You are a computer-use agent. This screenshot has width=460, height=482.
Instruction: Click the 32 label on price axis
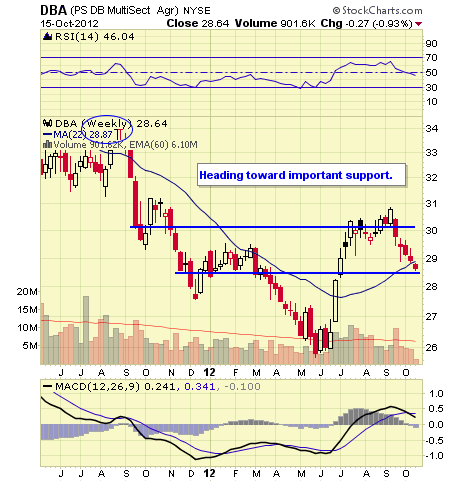pyautogui.click(x=431, y=178)
